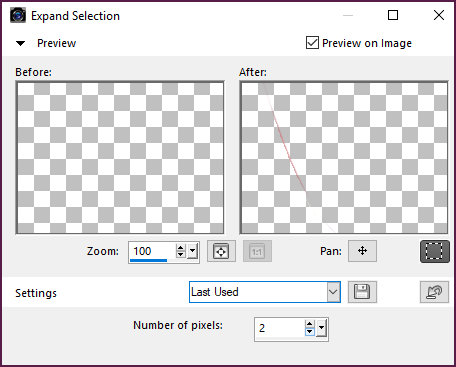
Task: Click the zoom to 100% (1:1) icon
Action: pyautogui.click(x=257, y=251)
